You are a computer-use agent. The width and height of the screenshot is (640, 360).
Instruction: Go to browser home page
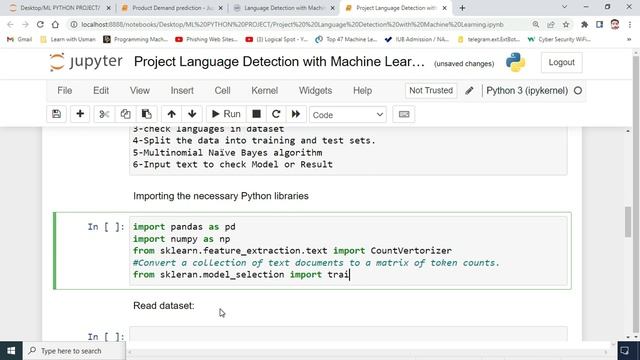(55, 24)
